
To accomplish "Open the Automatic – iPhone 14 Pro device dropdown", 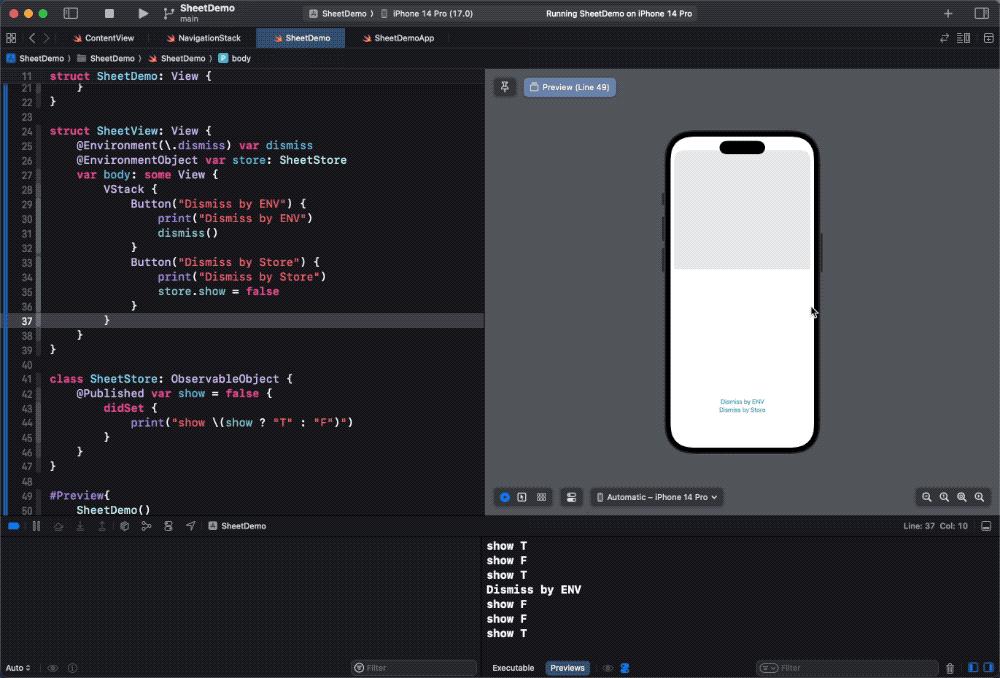I will (x=656, y=497).
